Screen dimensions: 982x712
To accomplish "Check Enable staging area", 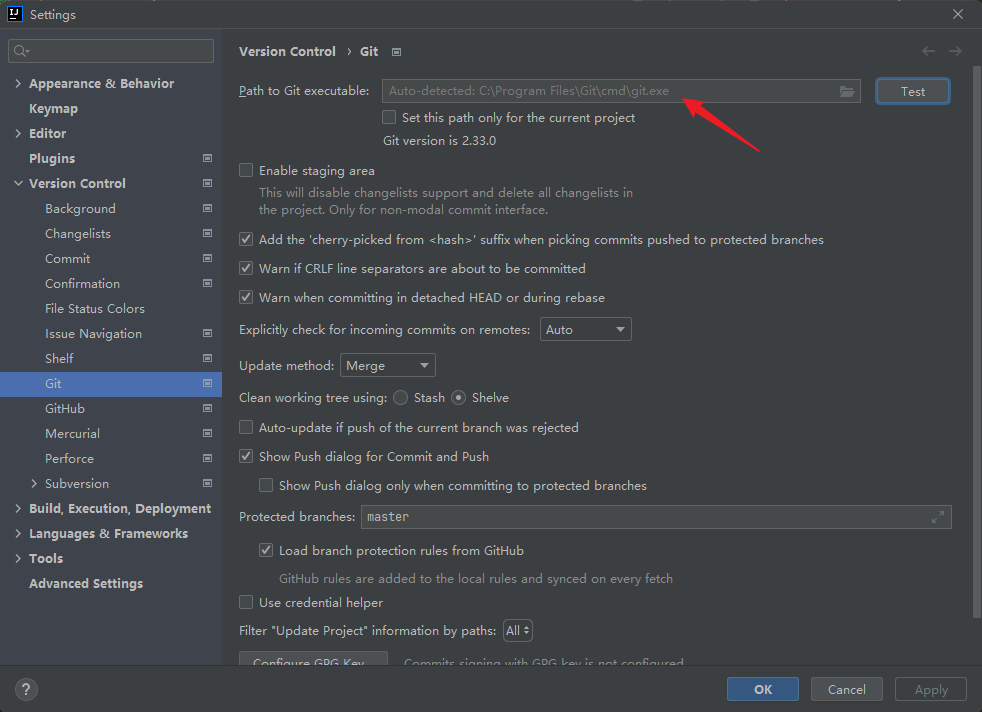I will coord(246,170).
